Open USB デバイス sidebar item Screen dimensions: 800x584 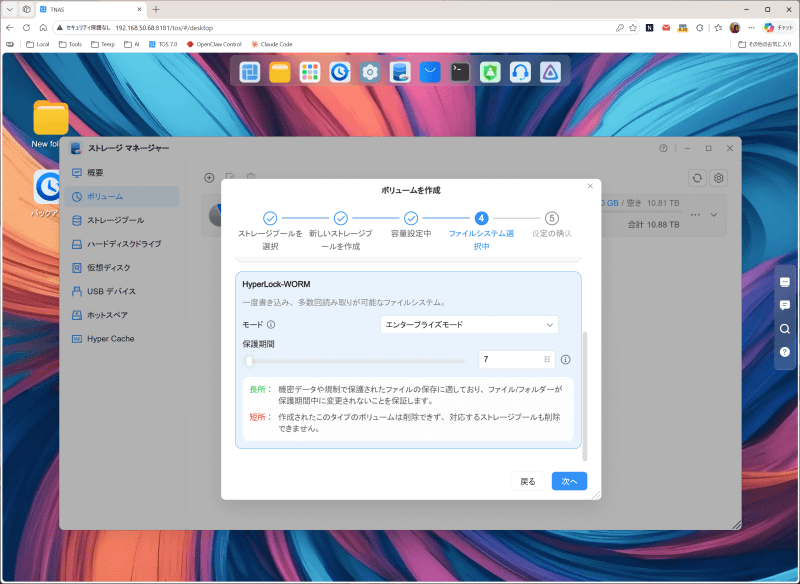(122, 291)
